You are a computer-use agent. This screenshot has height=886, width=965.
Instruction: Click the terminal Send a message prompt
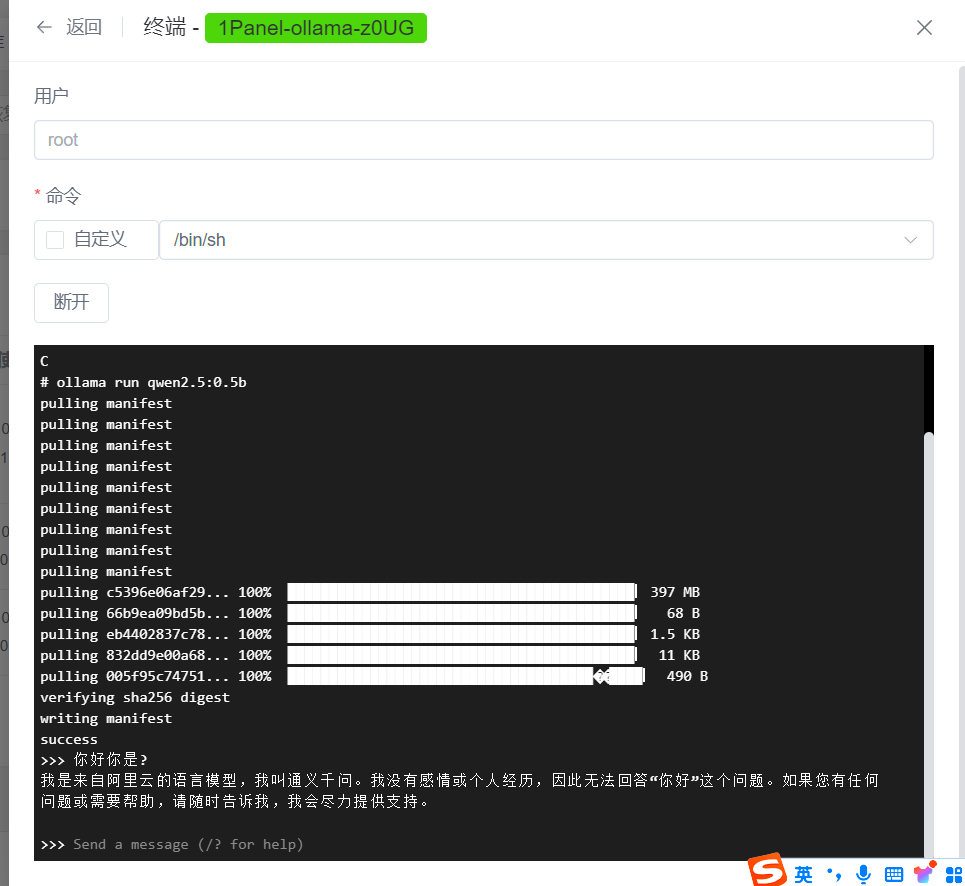(188, 844)
